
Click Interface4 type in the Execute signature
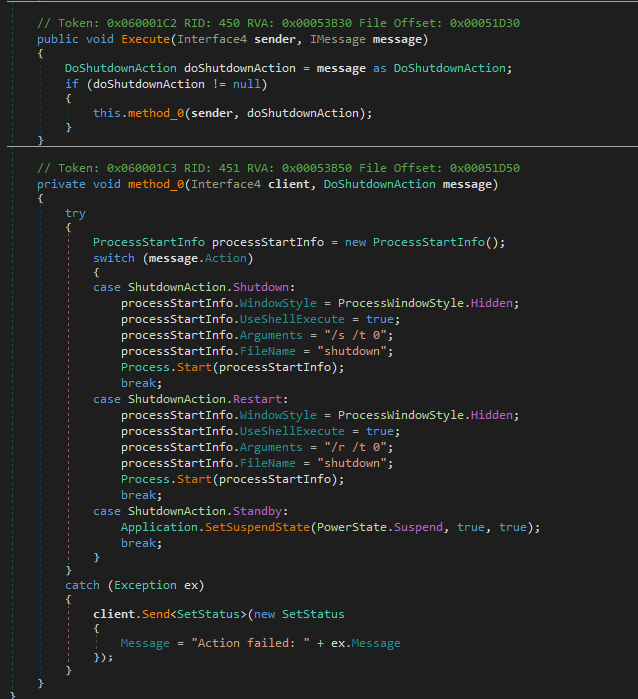pos(212,39)
